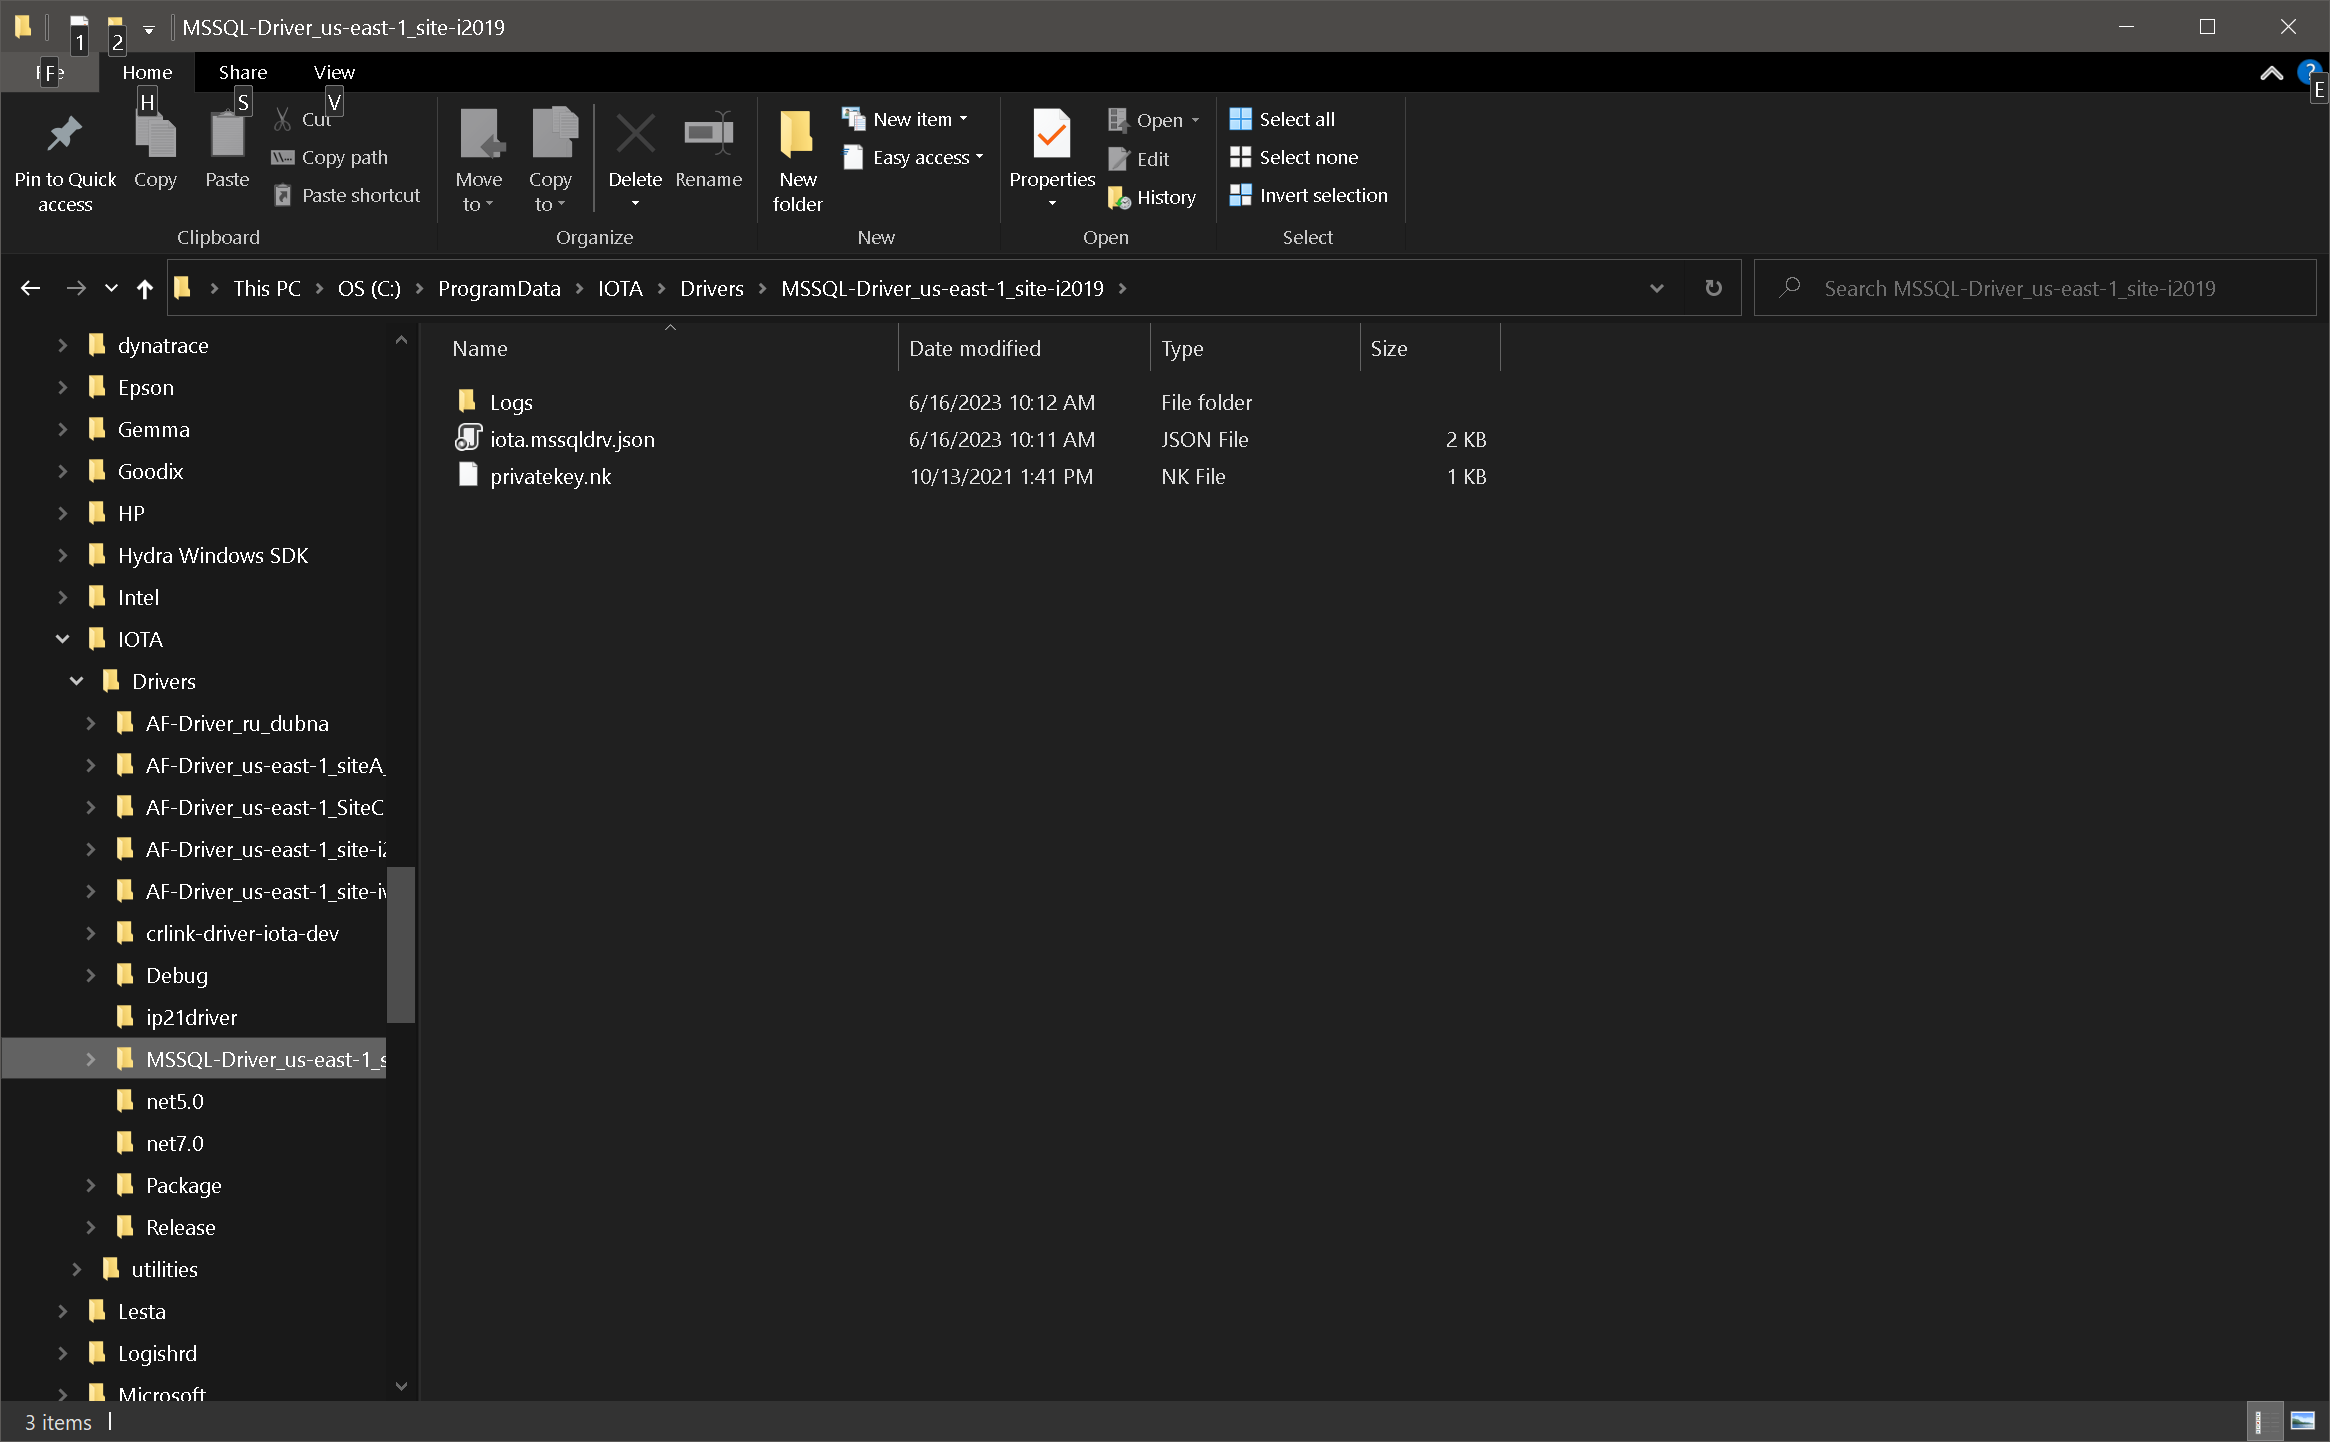Click This PC in address breadcrumb
Screen dimensions: 2330x1442
(267, 288)
